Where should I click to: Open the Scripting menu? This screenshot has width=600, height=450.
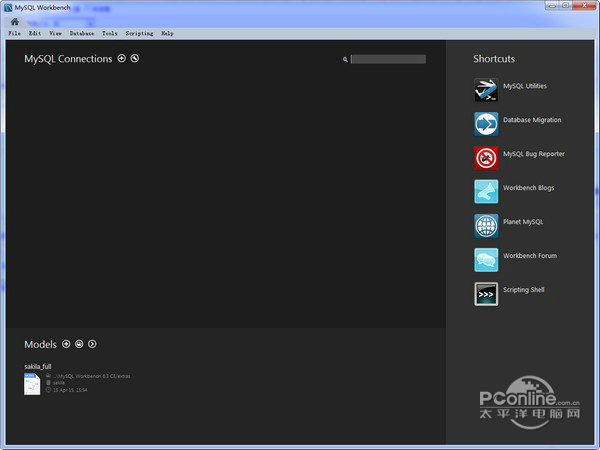click(x=139, y=33)
